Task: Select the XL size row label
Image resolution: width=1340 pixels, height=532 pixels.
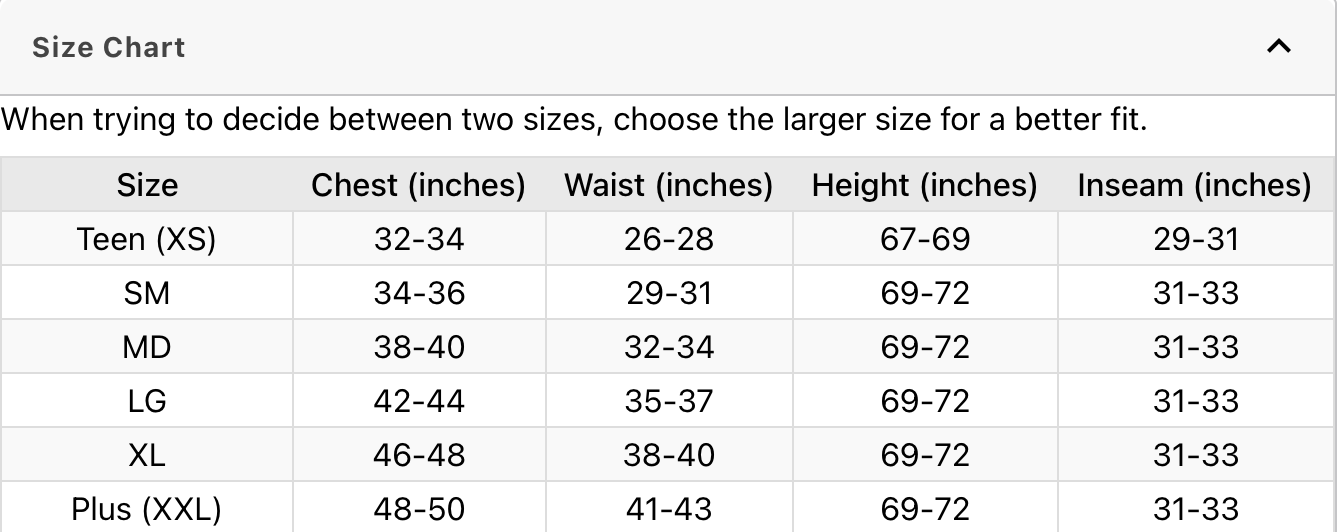Action: pyautogui.click(x=147, y=455)
